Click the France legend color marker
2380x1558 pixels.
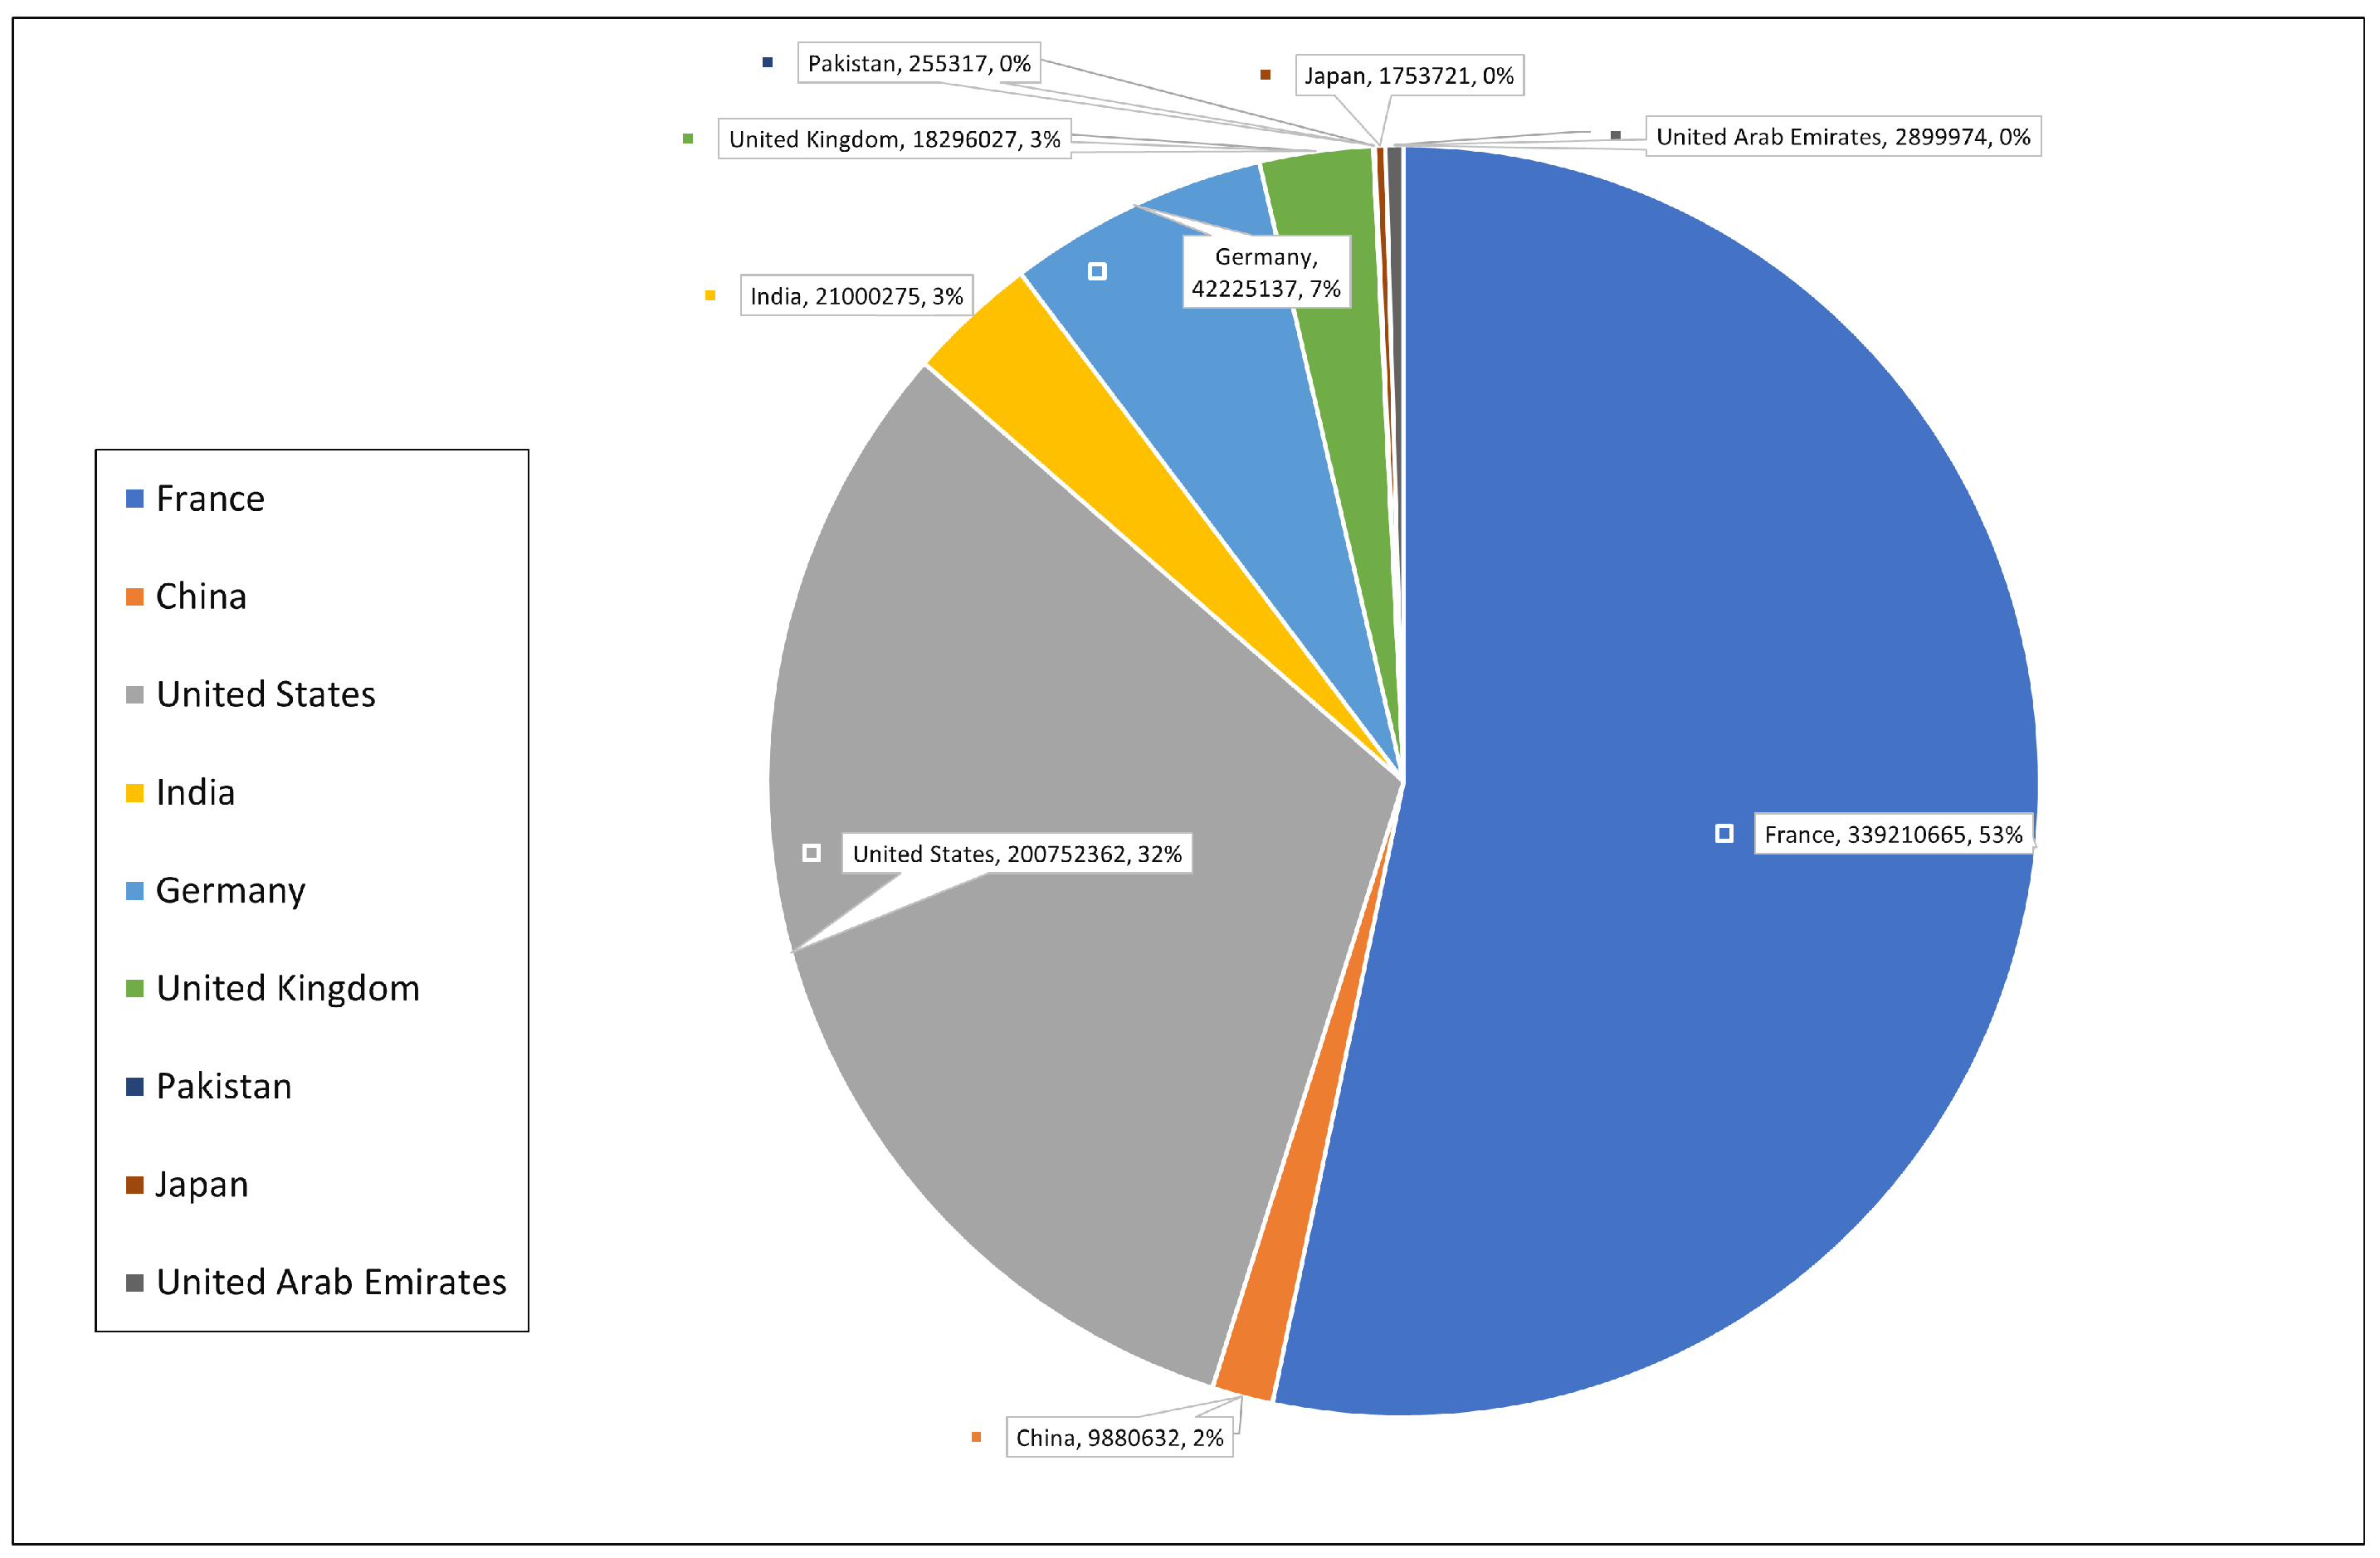click(135, 499)
